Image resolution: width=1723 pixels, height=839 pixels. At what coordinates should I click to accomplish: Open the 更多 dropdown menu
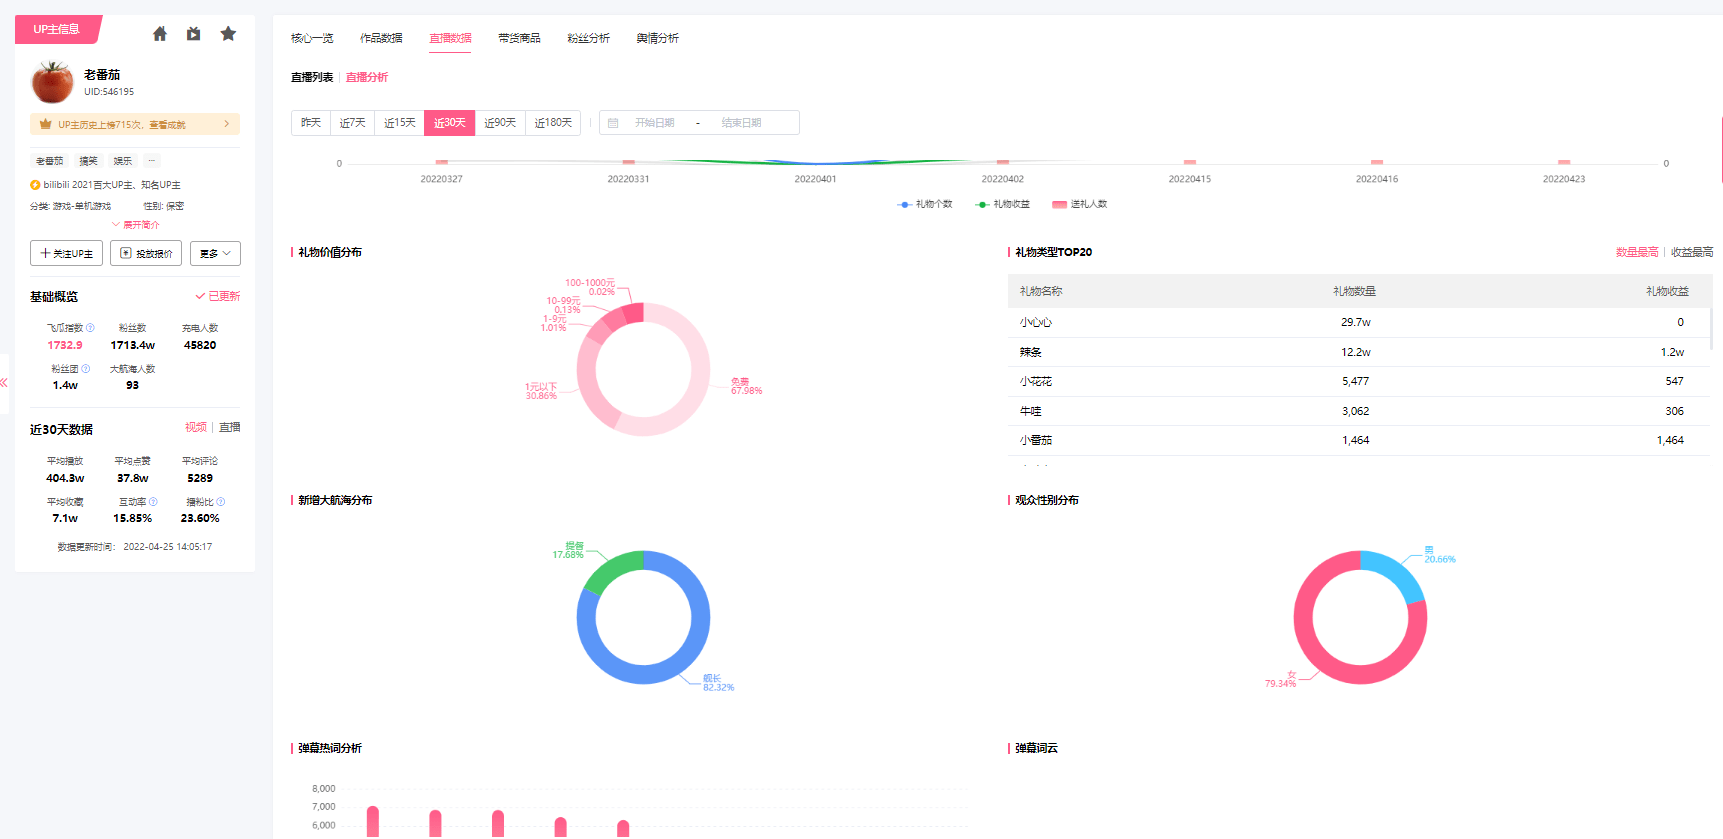coord(215,254)
